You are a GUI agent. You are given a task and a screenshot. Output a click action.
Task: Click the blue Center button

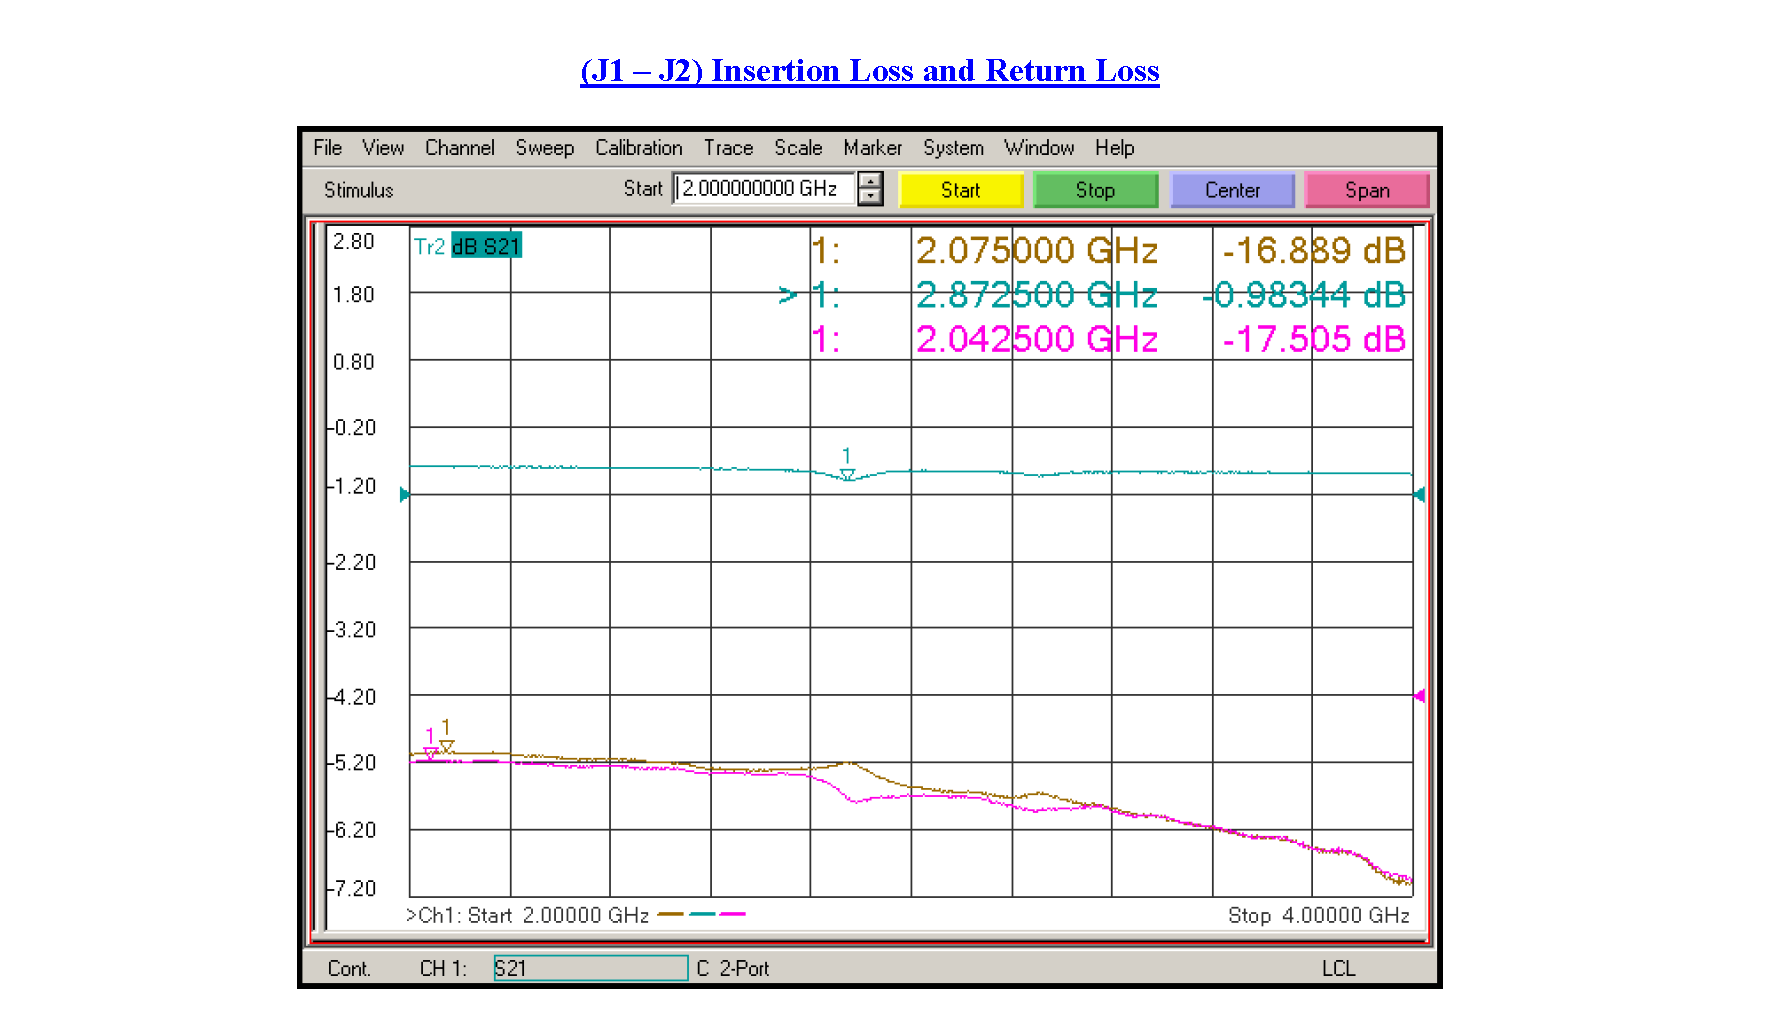[x=1232, y=190]
